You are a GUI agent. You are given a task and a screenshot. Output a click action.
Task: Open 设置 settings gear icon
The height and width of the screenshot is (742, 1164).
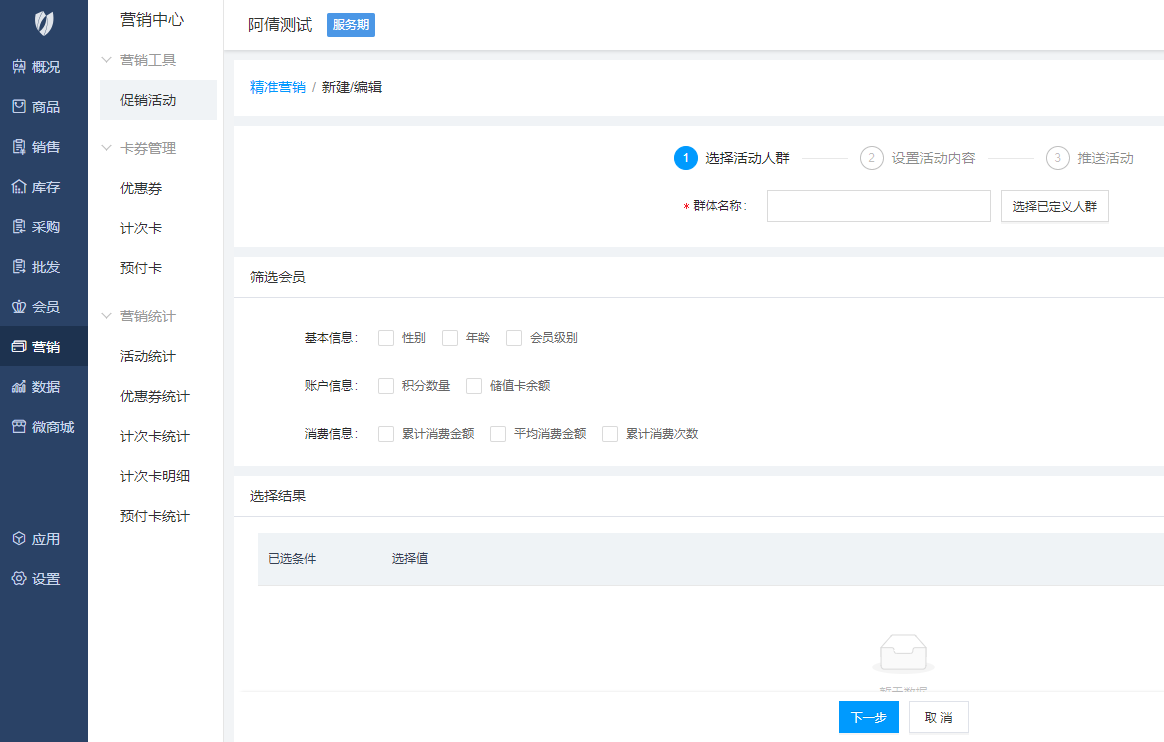19,579
